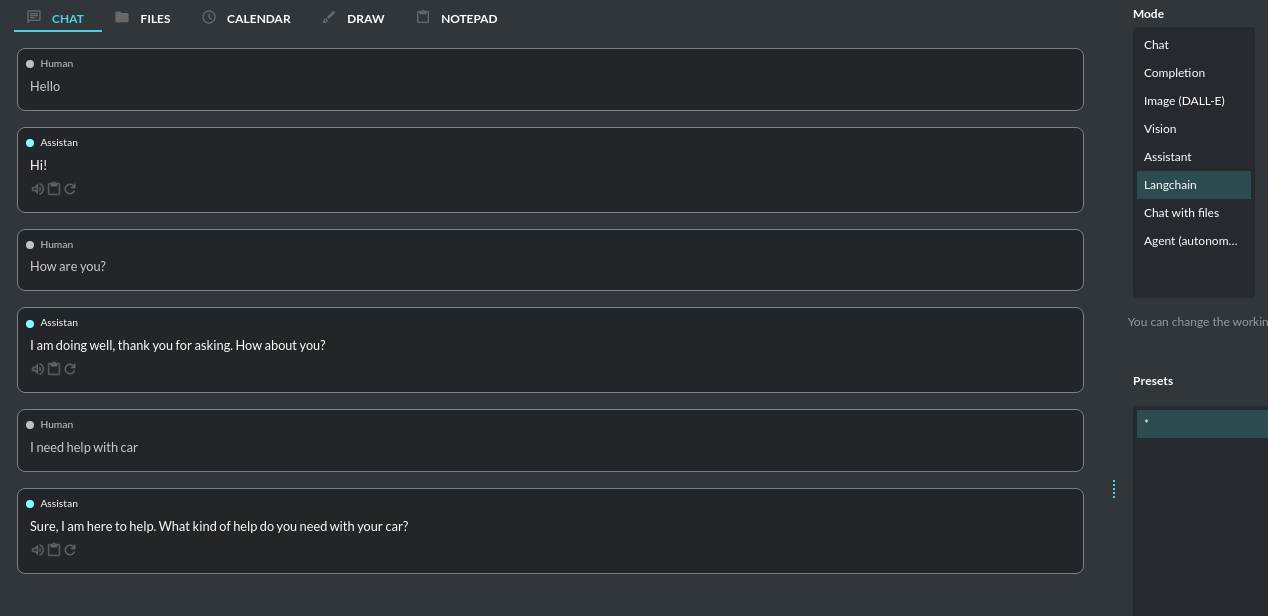Click the dotted panel resize handle
Viewport: 1268px width, 616px height.
(1114, 489)
